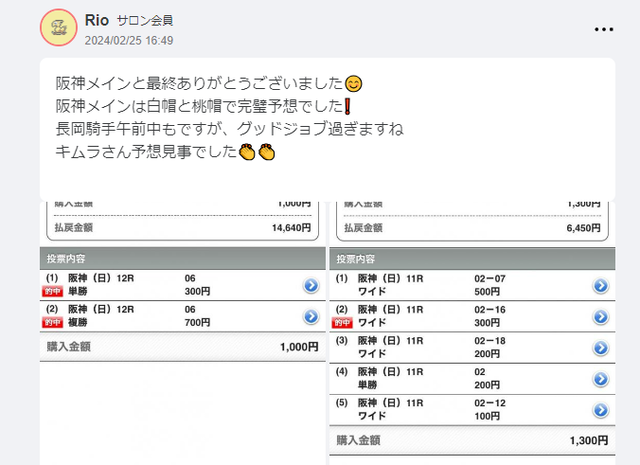Open arrow for 11R 単勝 02 bet
Screen dimensions: 640x465
pyautogui.click(x=601, y=379)
